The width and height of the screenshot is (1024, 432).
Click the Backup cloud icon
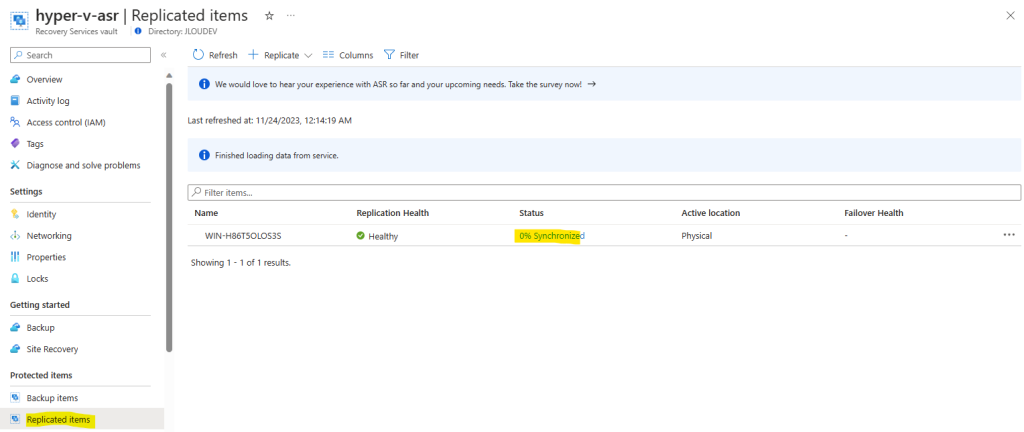[16, 328]
